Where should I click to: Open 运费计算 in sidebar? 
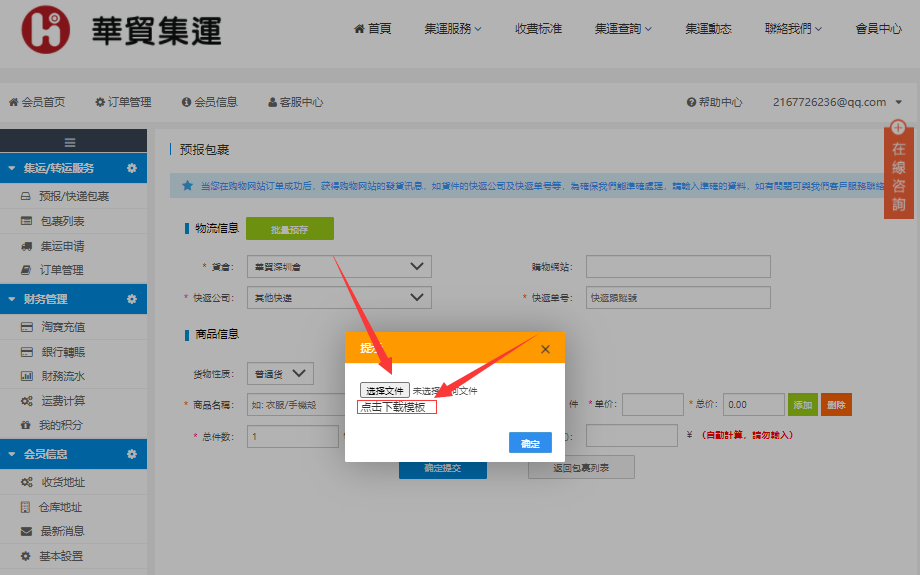point(62,401)
